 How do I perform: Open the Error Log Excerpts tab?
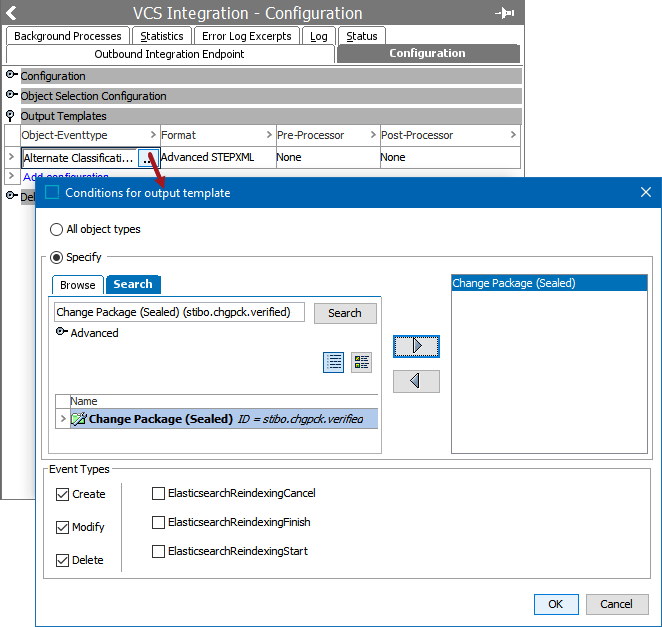246,36
